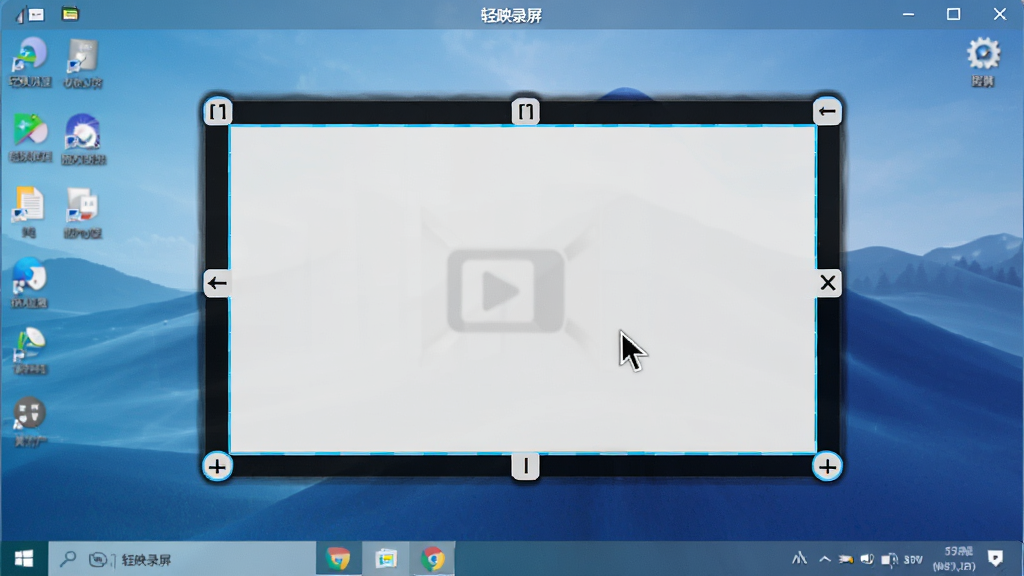Click the bar handle on the frame's bottom edge
The image size is (1024, 576).
[525, 466]
